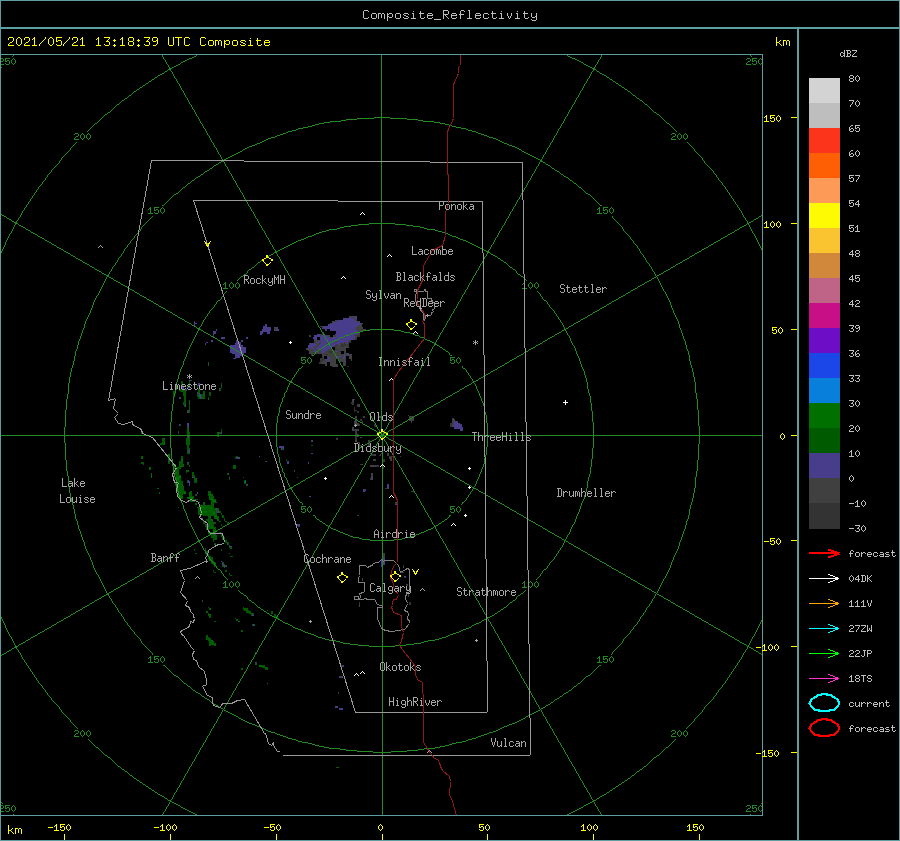Select the light gray 70-80 dBZ swatch

(824, 91)
